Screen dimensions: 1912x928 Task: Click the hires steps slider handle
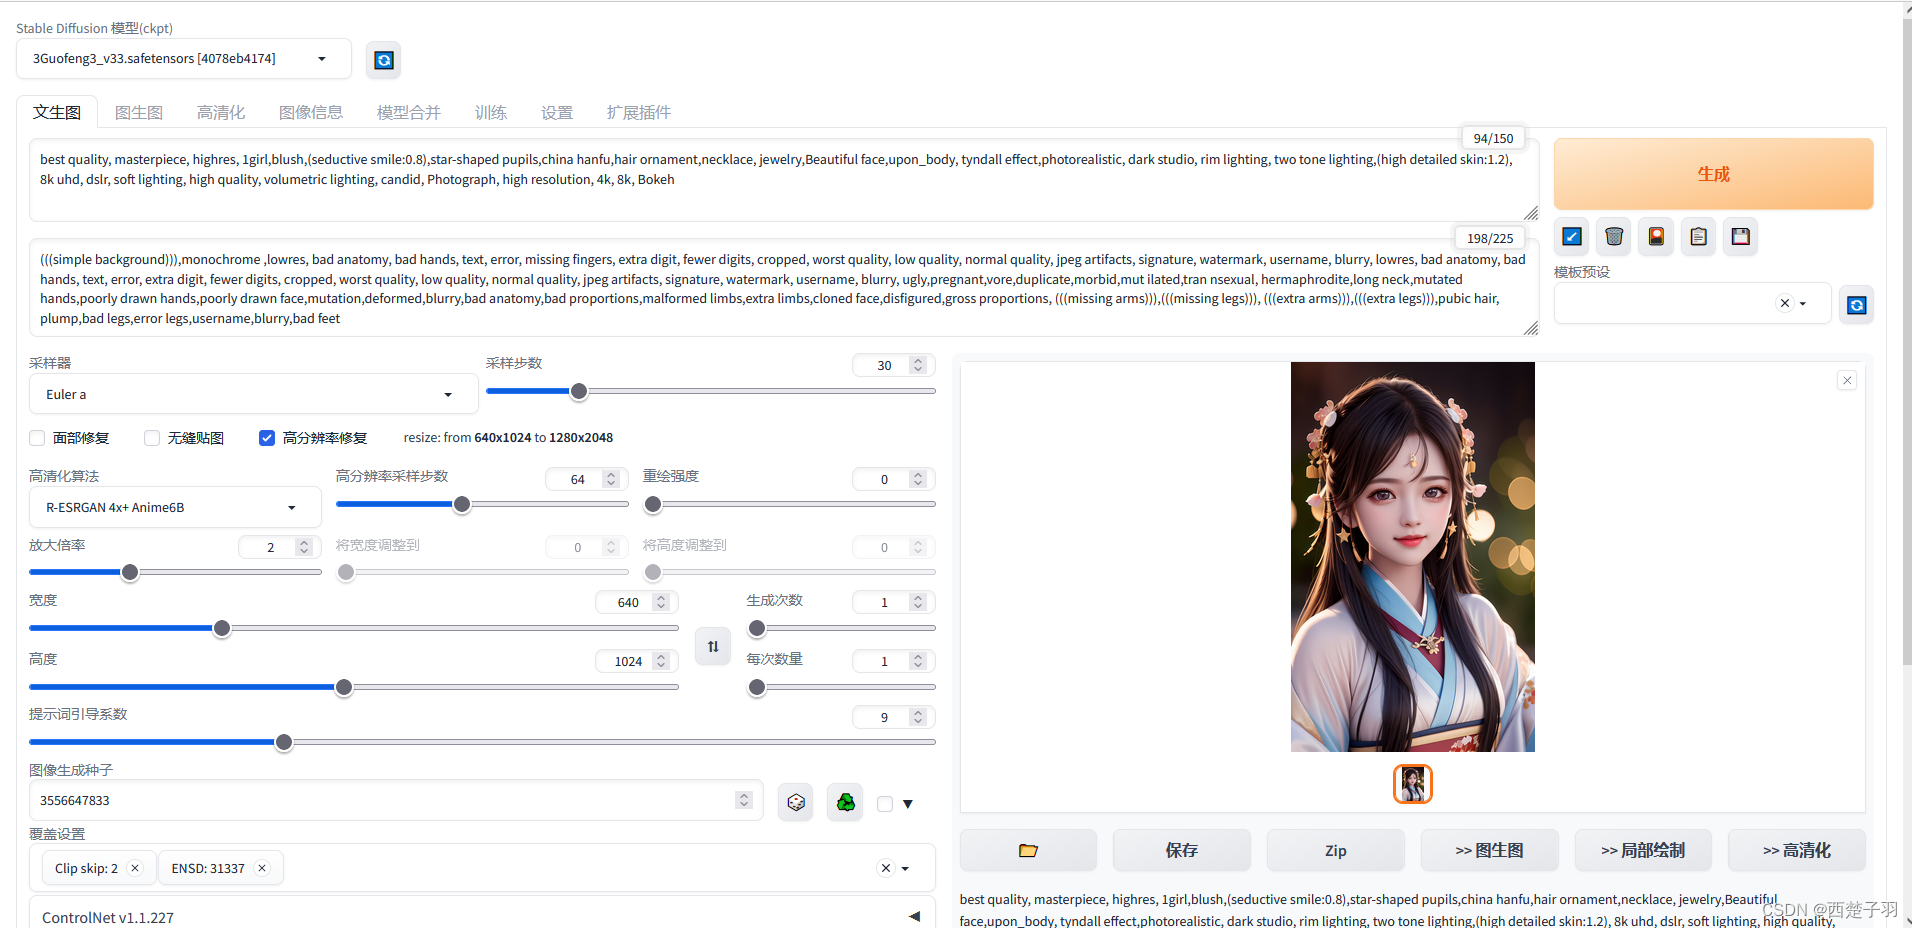[x=462, y=504]
